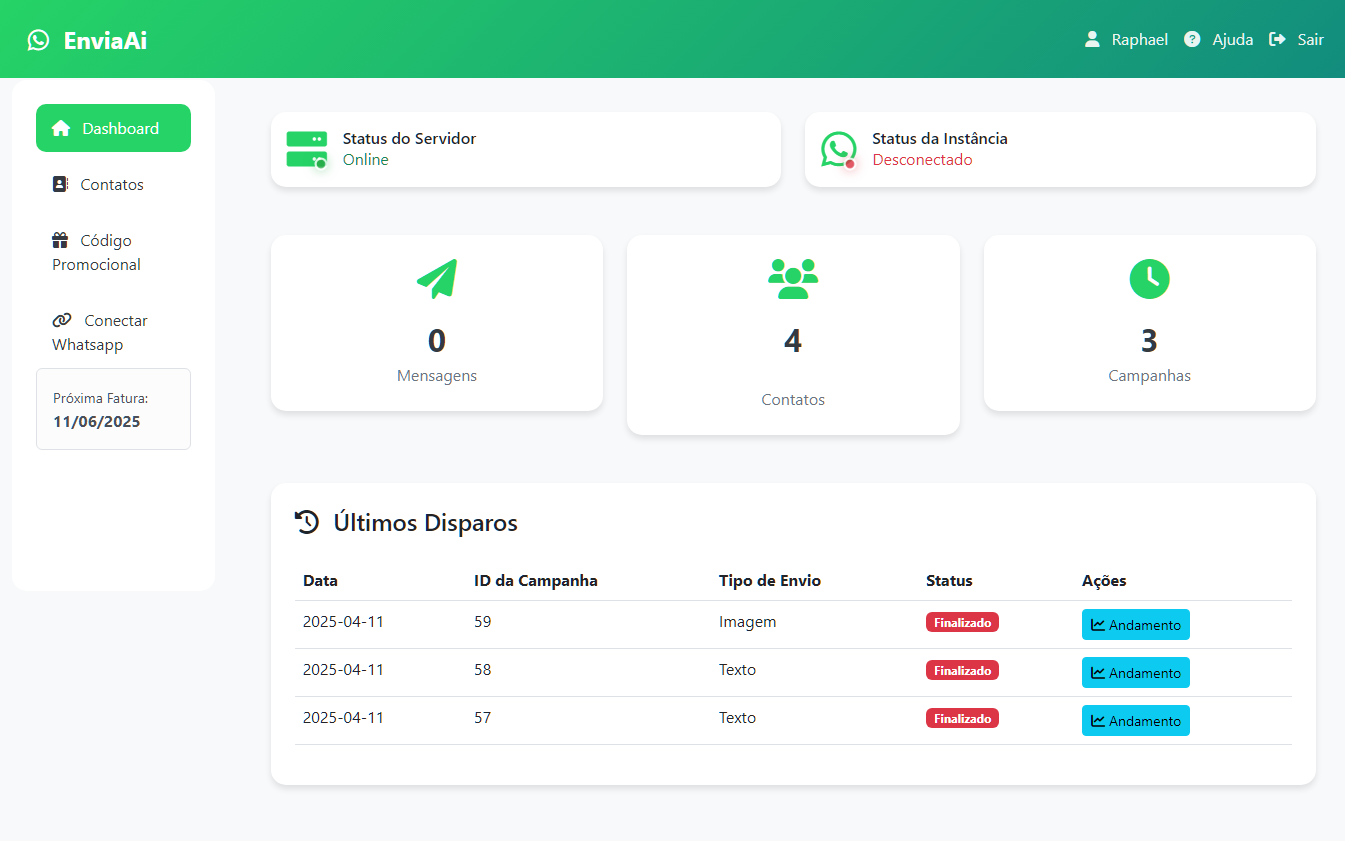The height and width of the screenshot is (841, 1345).
Task: Click the Próxima Fatura date box
Action: click(113, 409)
